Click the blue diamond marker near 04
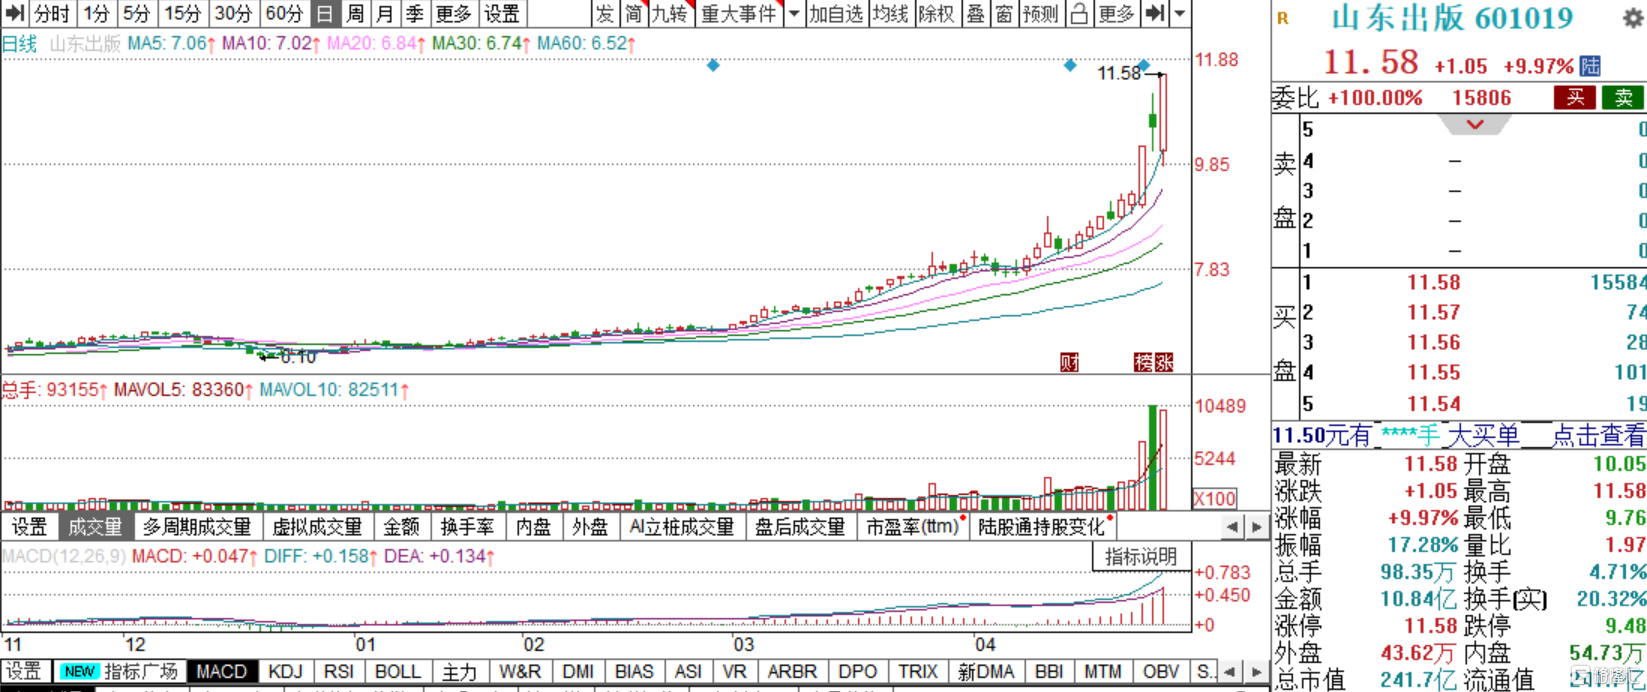 click(x=1070, y=65)
